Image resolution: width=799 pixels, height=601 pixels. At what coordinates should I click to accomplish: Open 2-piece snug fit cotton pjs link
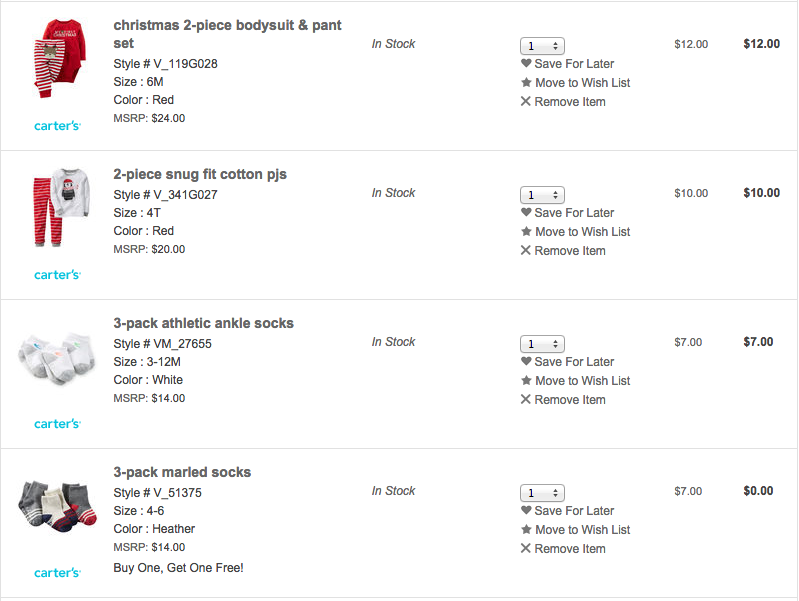(200, 174)
